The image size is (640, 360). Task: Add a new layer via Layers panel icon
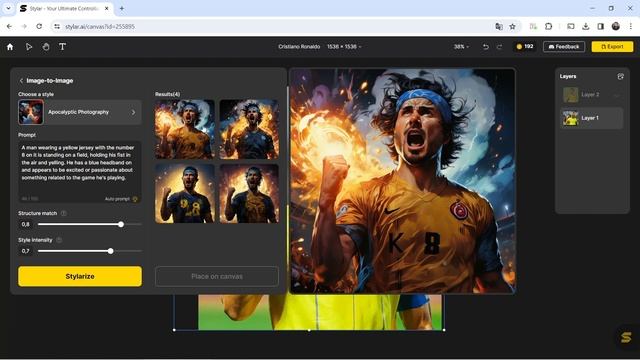(x=620, y=76)
